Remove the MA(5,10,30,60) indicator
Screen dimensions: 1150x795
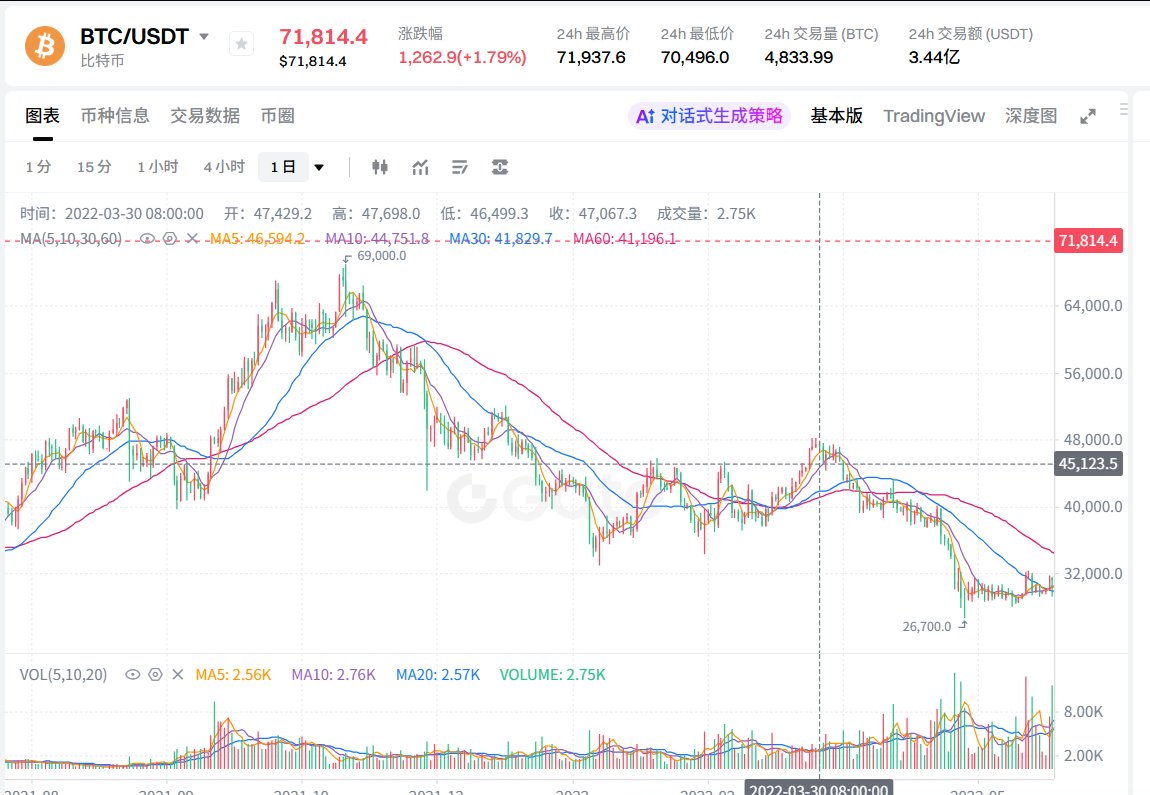[192, 238]
